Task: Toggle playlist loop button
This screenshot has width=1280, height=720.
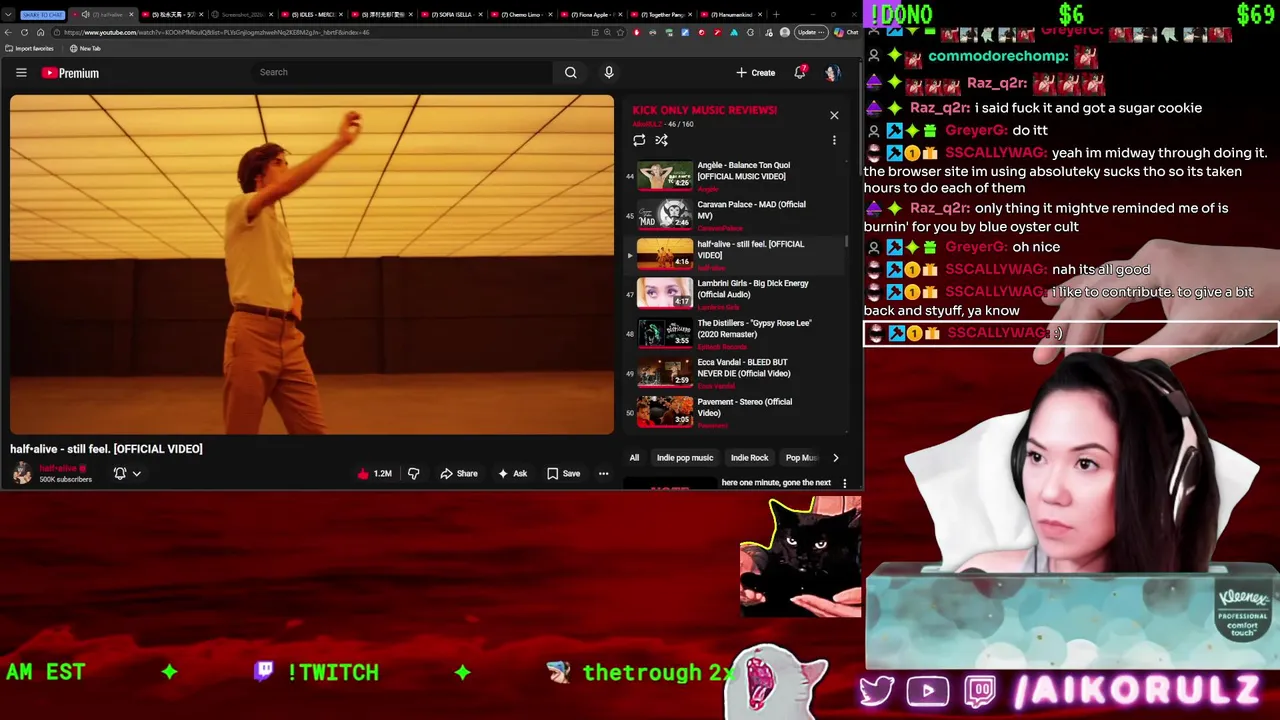Action: (639, 140)
